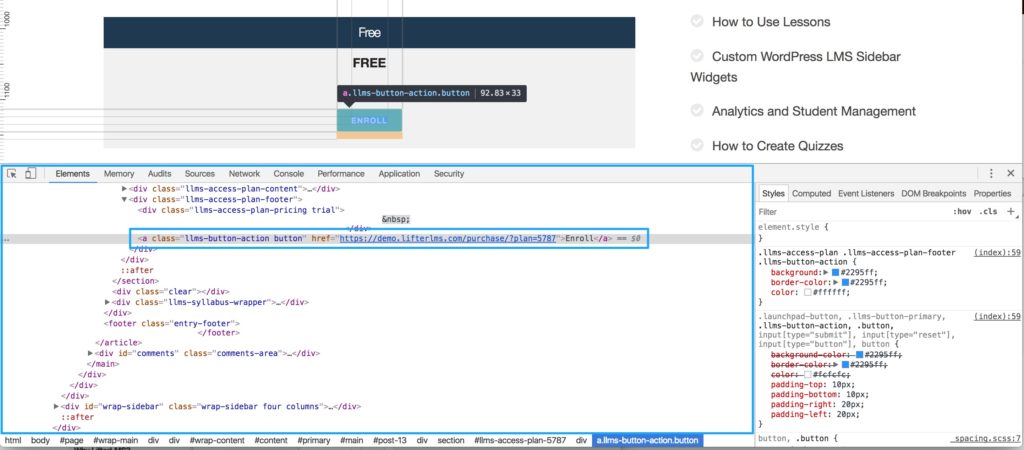
Task: Select the div class clear DOM line
Action: pos(170,291)
